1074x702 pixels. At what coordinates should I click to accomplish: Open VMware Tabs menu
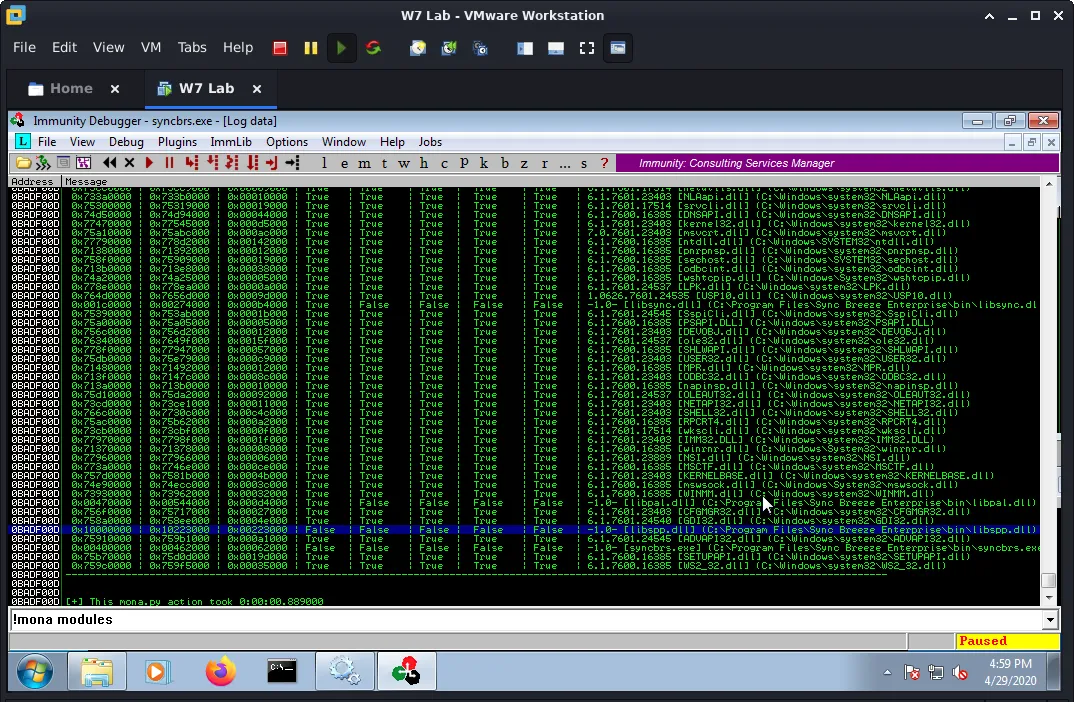(x=192, y=47)
